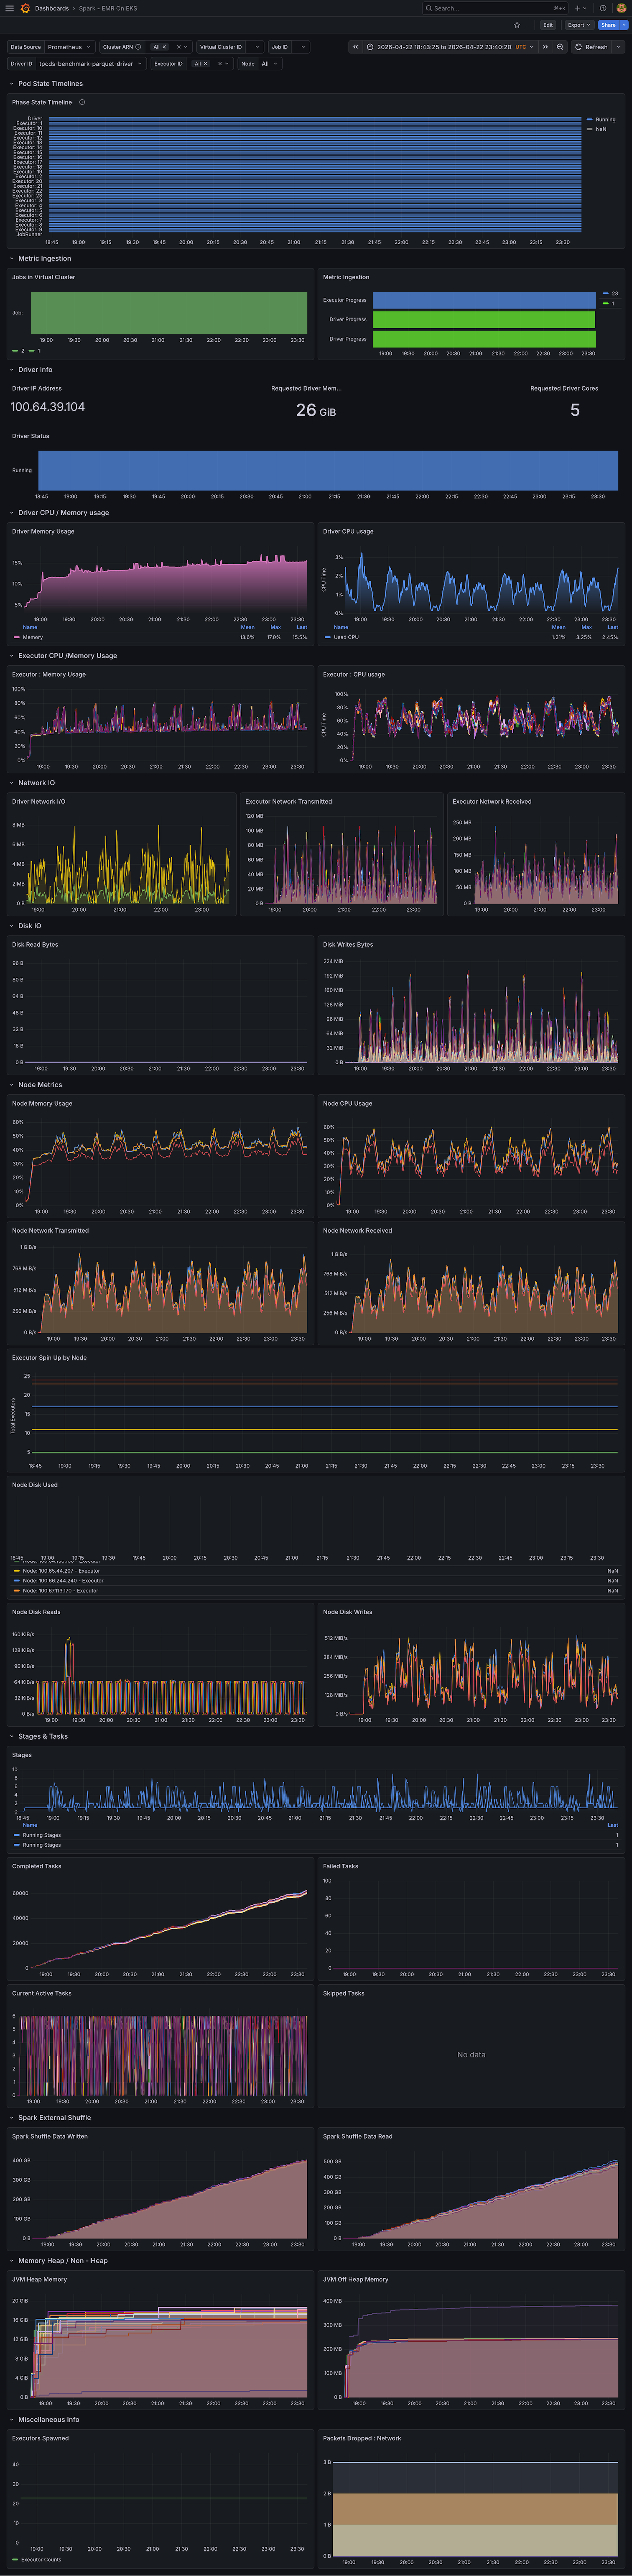This screenshot has width=632, height=2576.
Task: Open the help question mark menu
Action: [603, 8]
